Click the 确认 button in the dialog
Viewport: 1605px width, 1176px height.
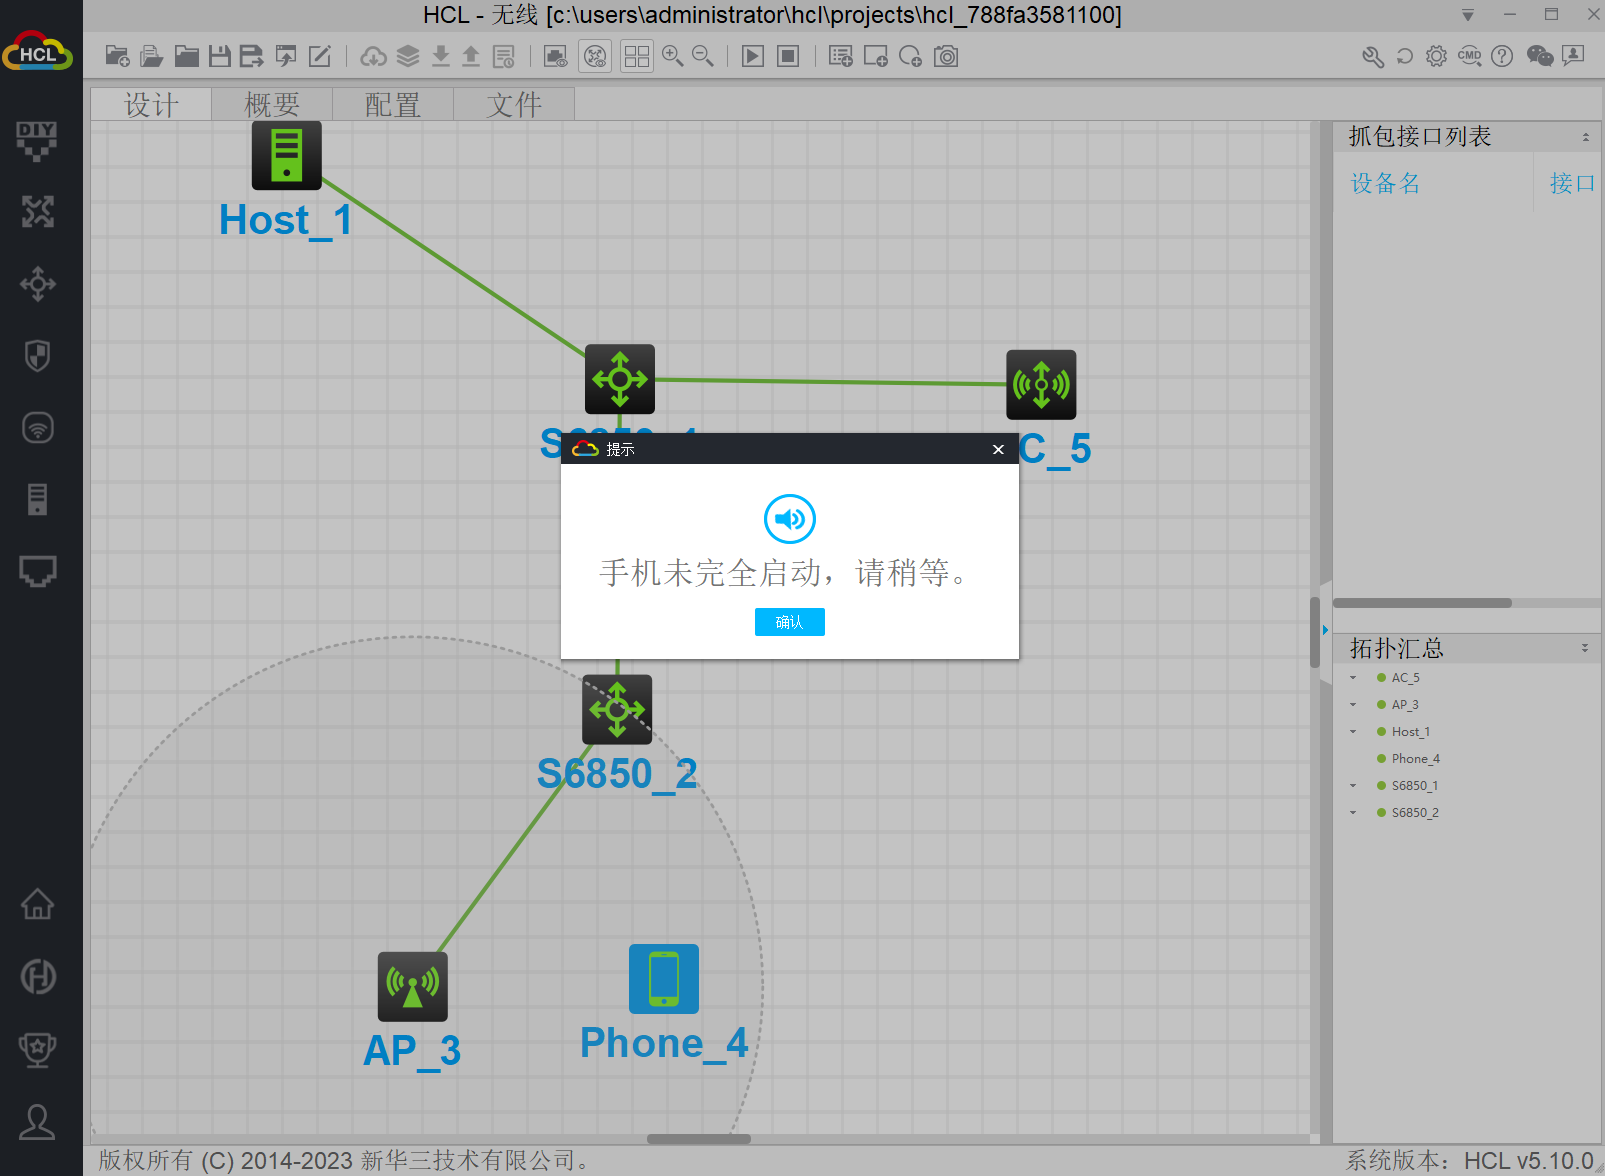(x=790, y=622)
